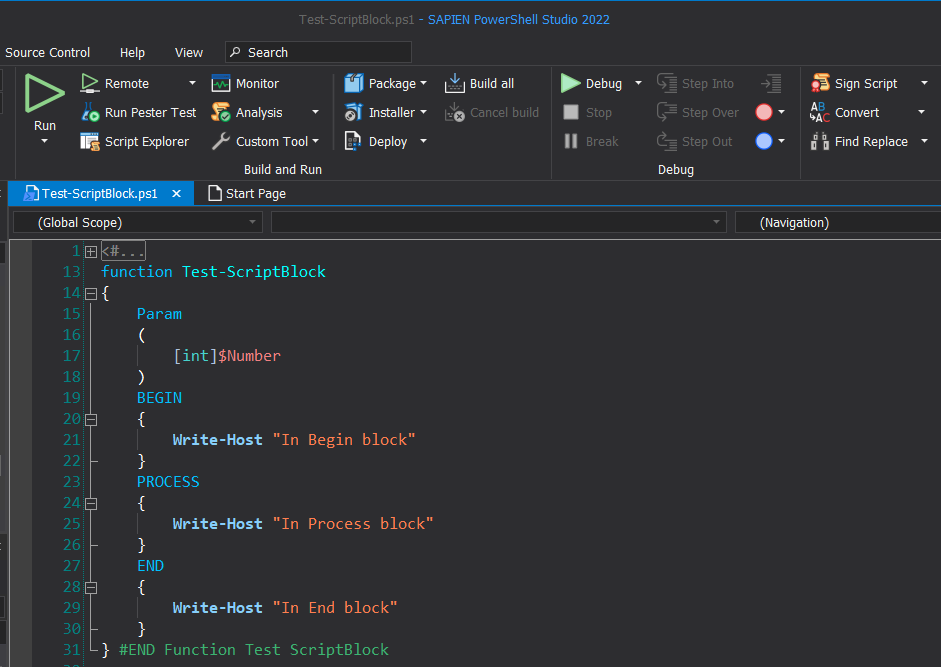This screenshot has height=667, width=941.
Task: Click the Test-ScriptBlock function name in code
Action: click(x=254, y=272)
